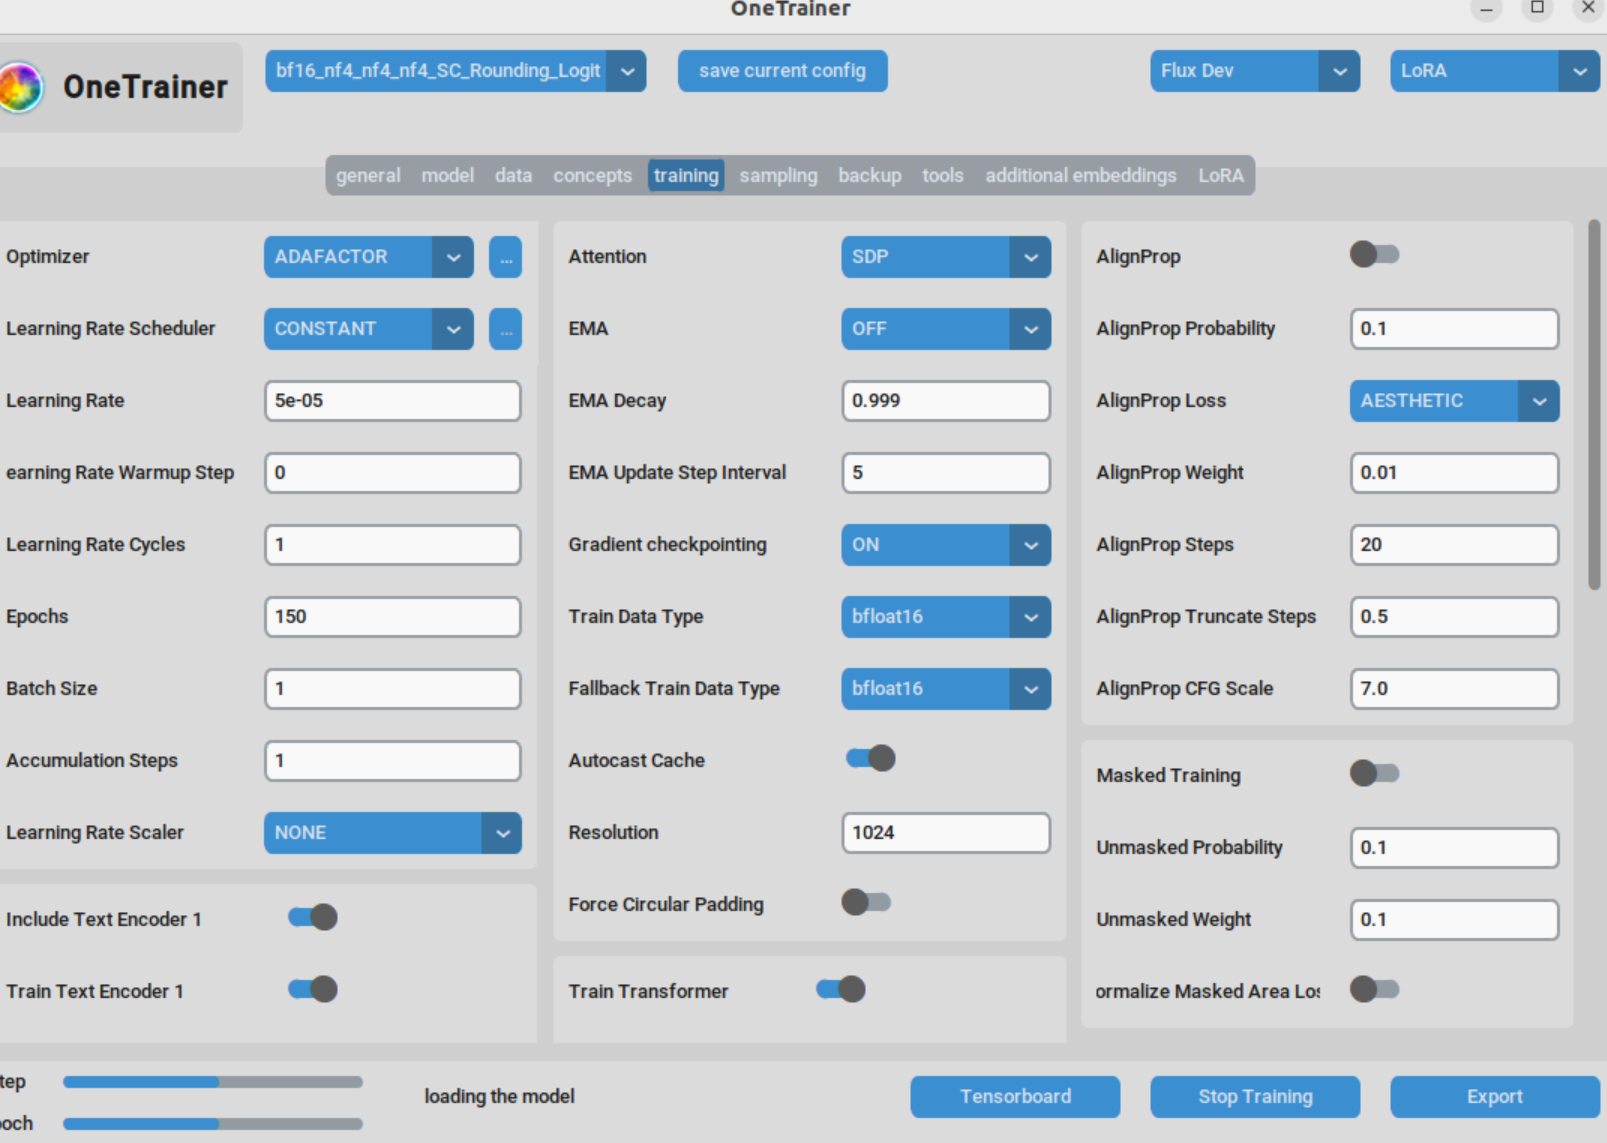Enable the Masked Training switch
Viewport: 1607px width, 1143px height.
(1374, 773)
